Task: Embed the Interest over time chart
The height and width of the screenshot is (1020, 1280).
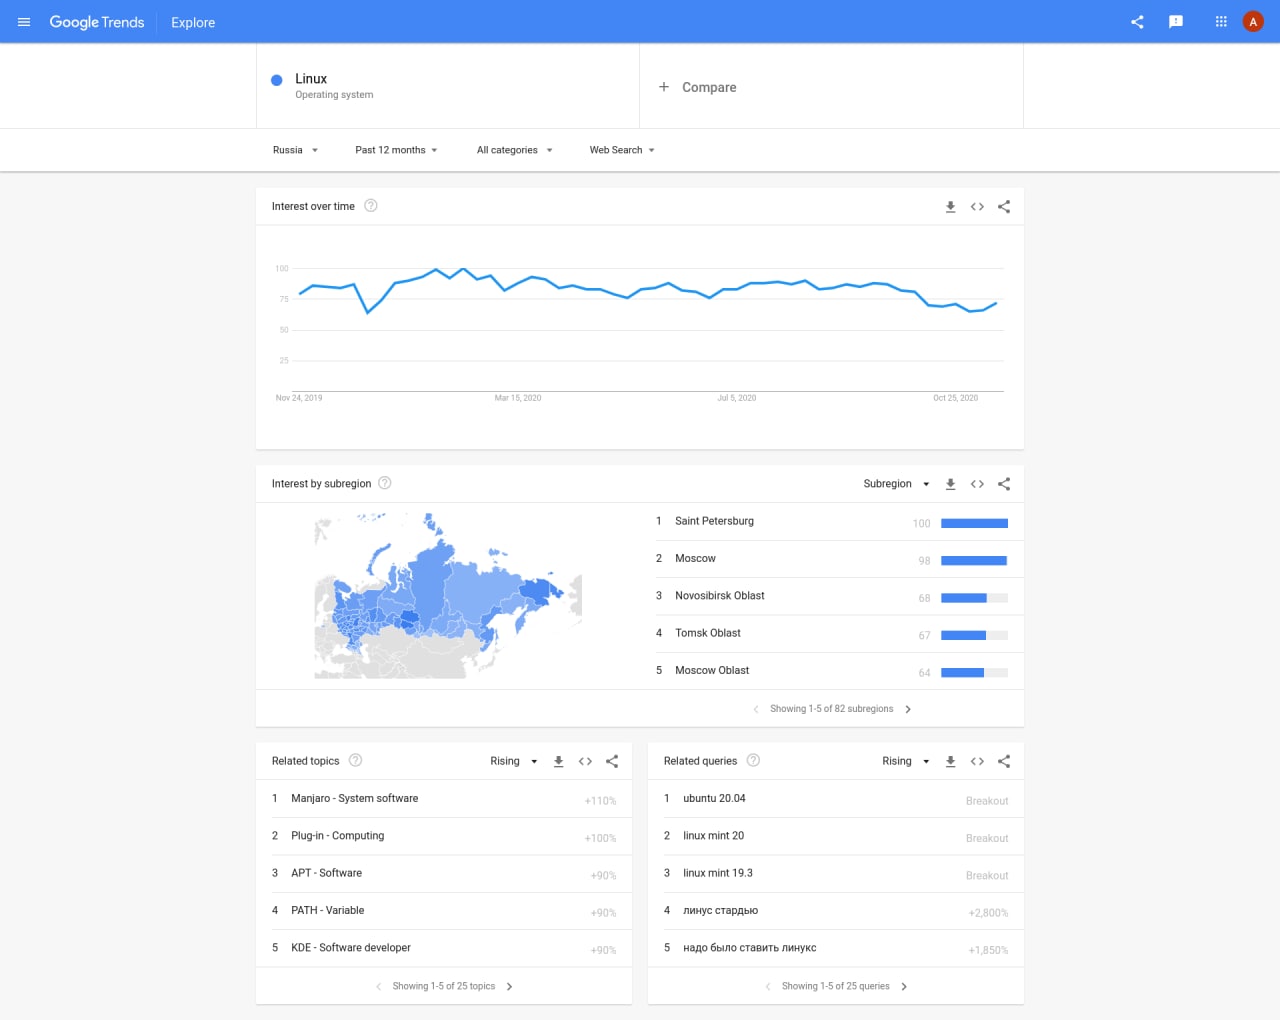Action: [x=977, y=207]
